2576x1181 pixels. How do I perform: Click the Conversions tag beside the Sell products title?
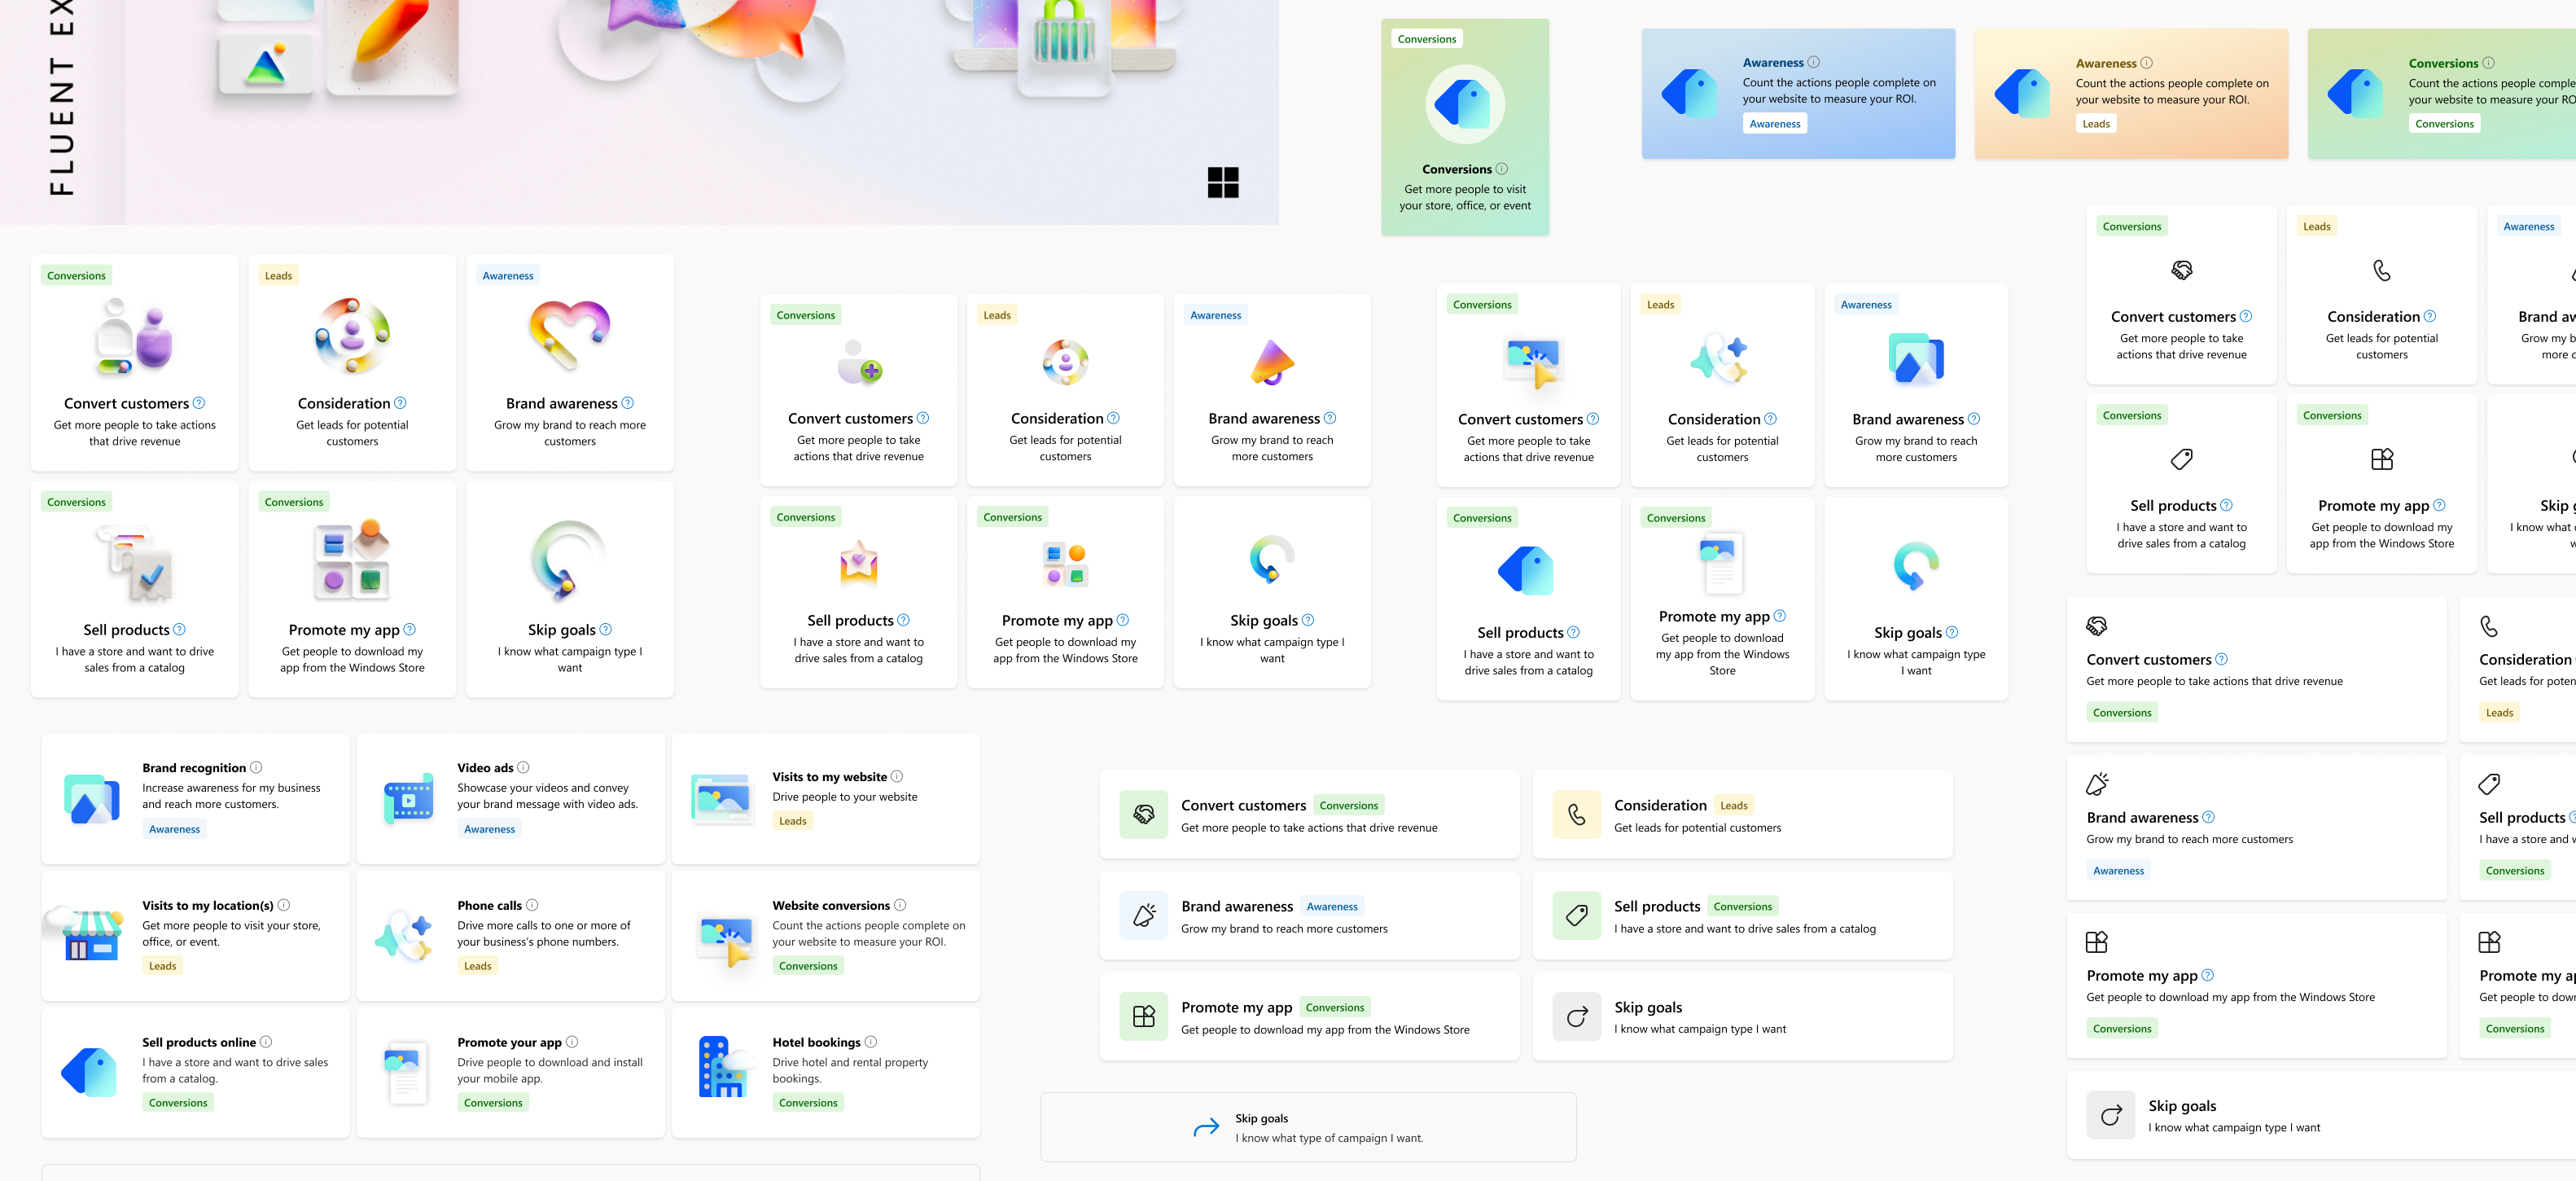tap(1742, 906)
